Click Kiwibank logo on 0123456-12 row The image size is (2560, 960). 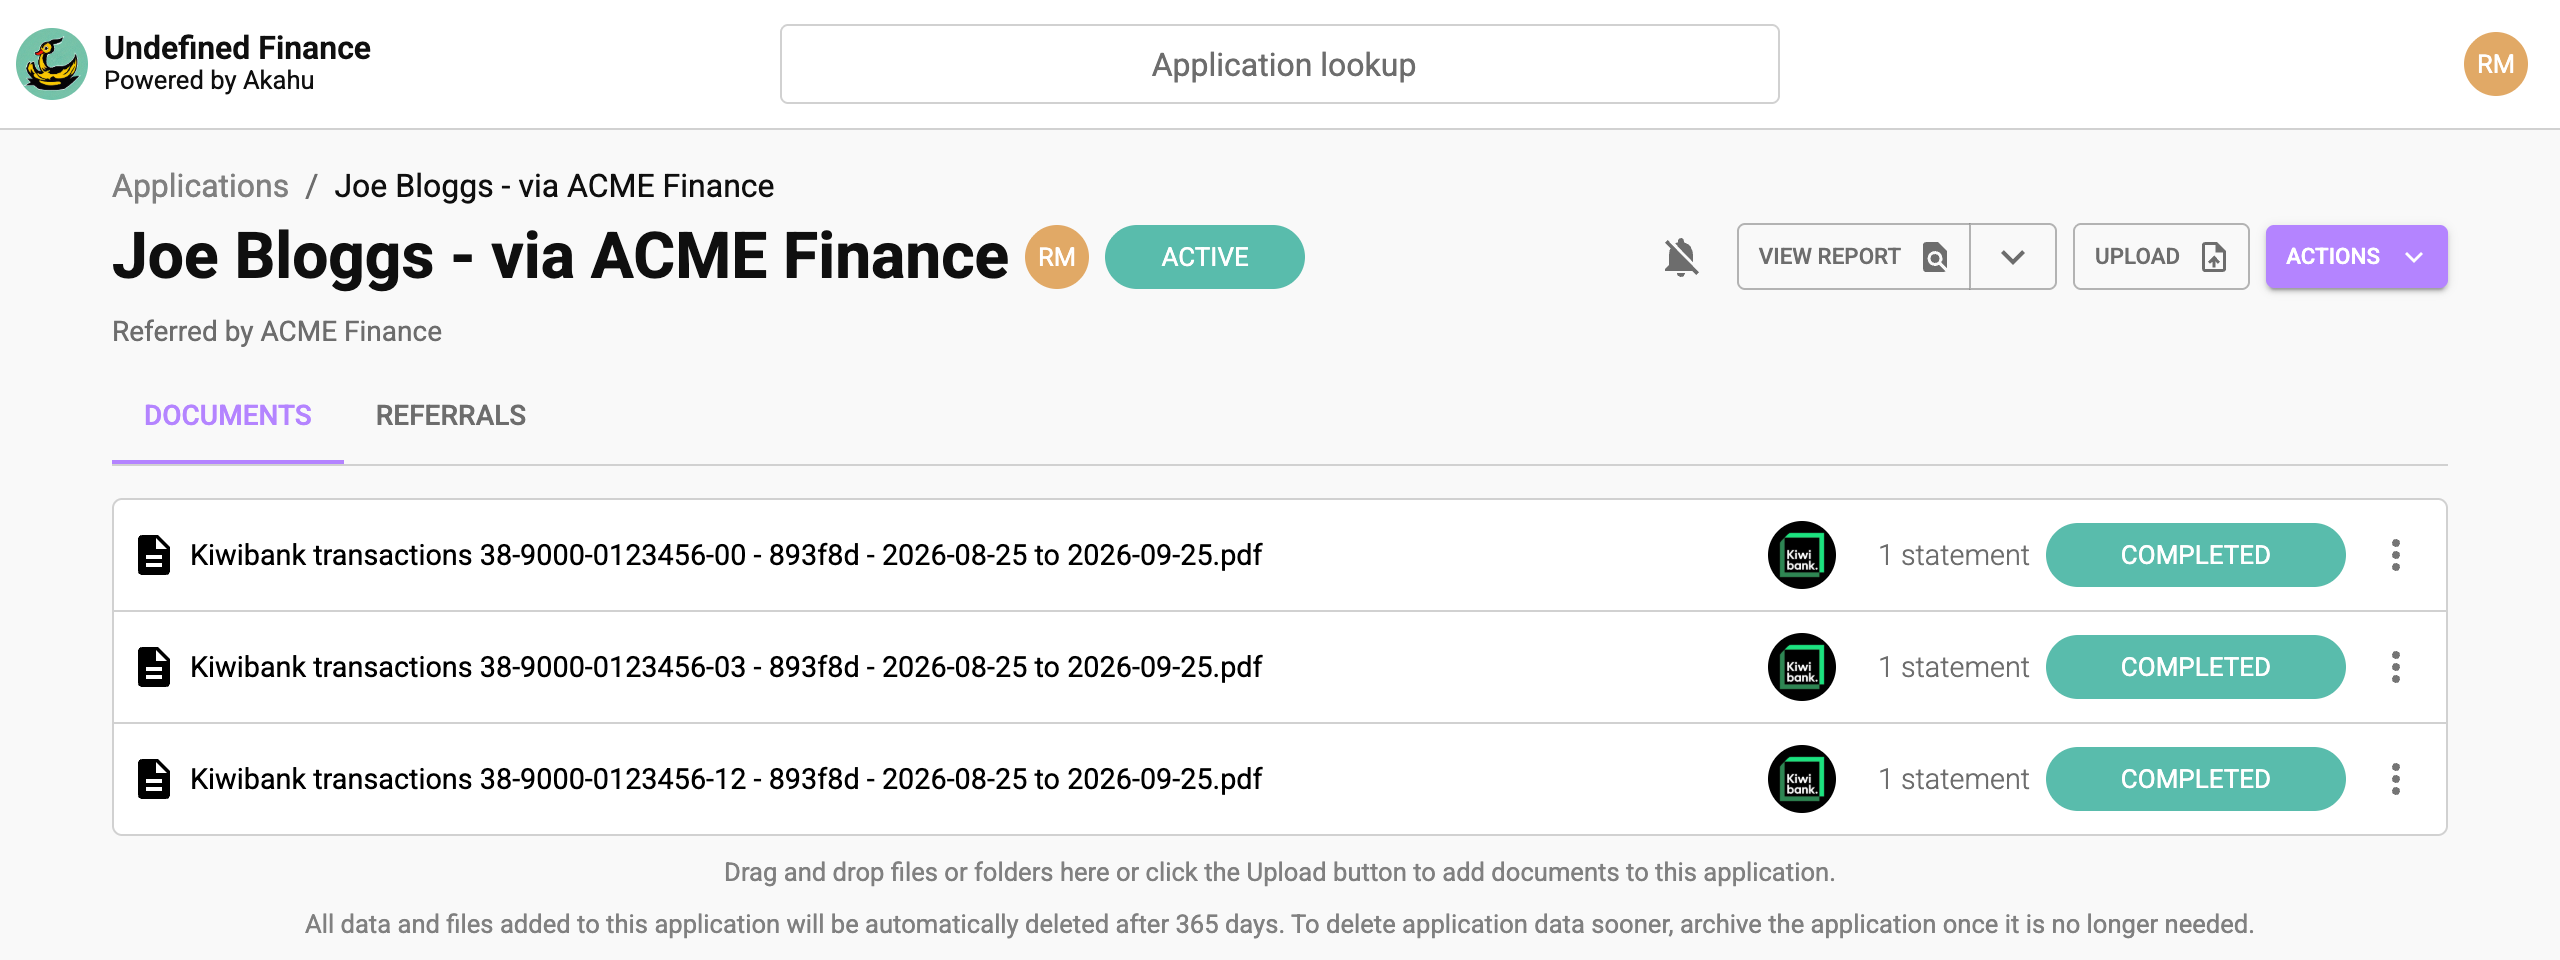pos(1801,779)
